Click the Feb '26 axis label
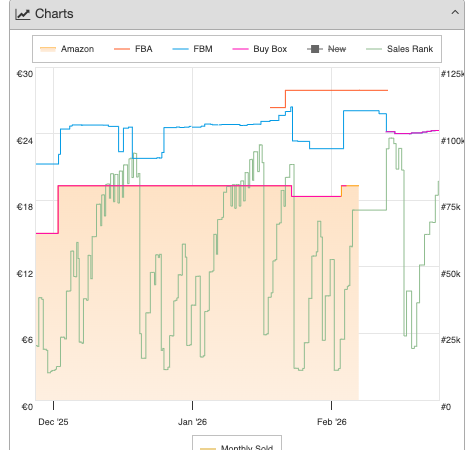 coord(332,422)
